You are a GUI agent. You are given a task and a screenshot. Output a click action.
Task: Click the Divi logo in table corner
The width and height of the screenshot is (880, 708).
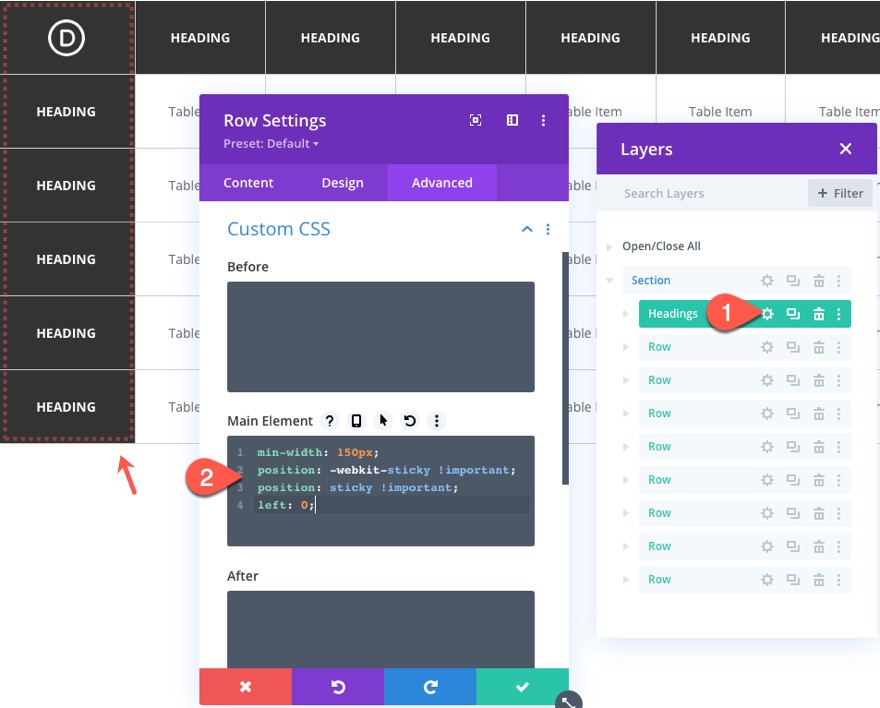coord(66,38)
